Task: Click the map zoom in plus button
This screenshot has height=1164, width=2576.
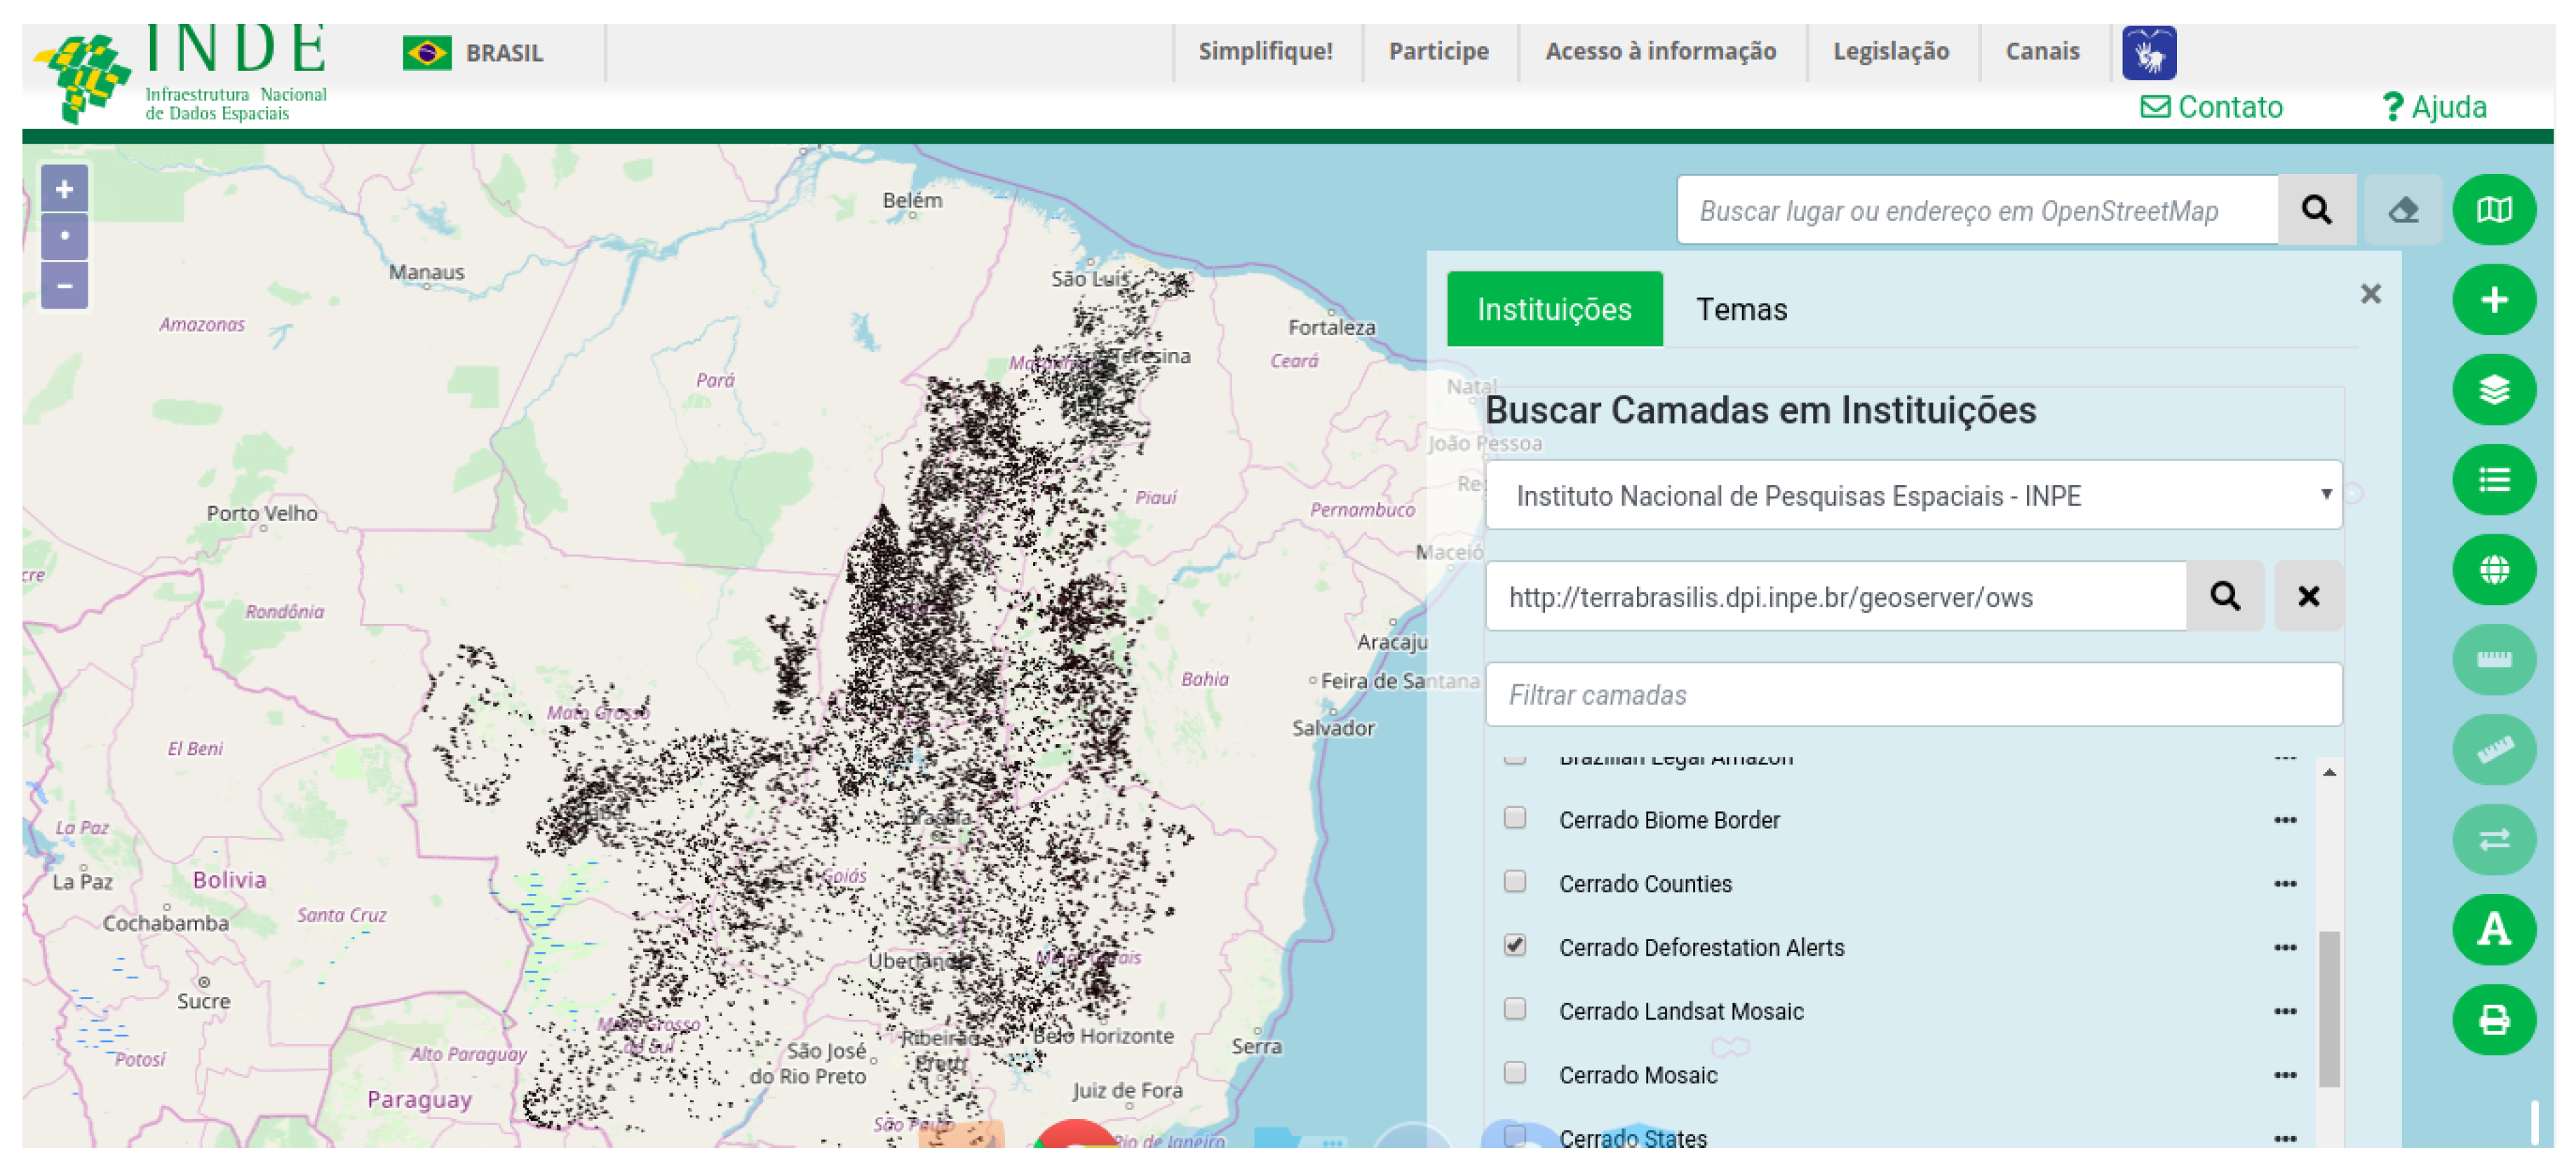Action: 64,189
